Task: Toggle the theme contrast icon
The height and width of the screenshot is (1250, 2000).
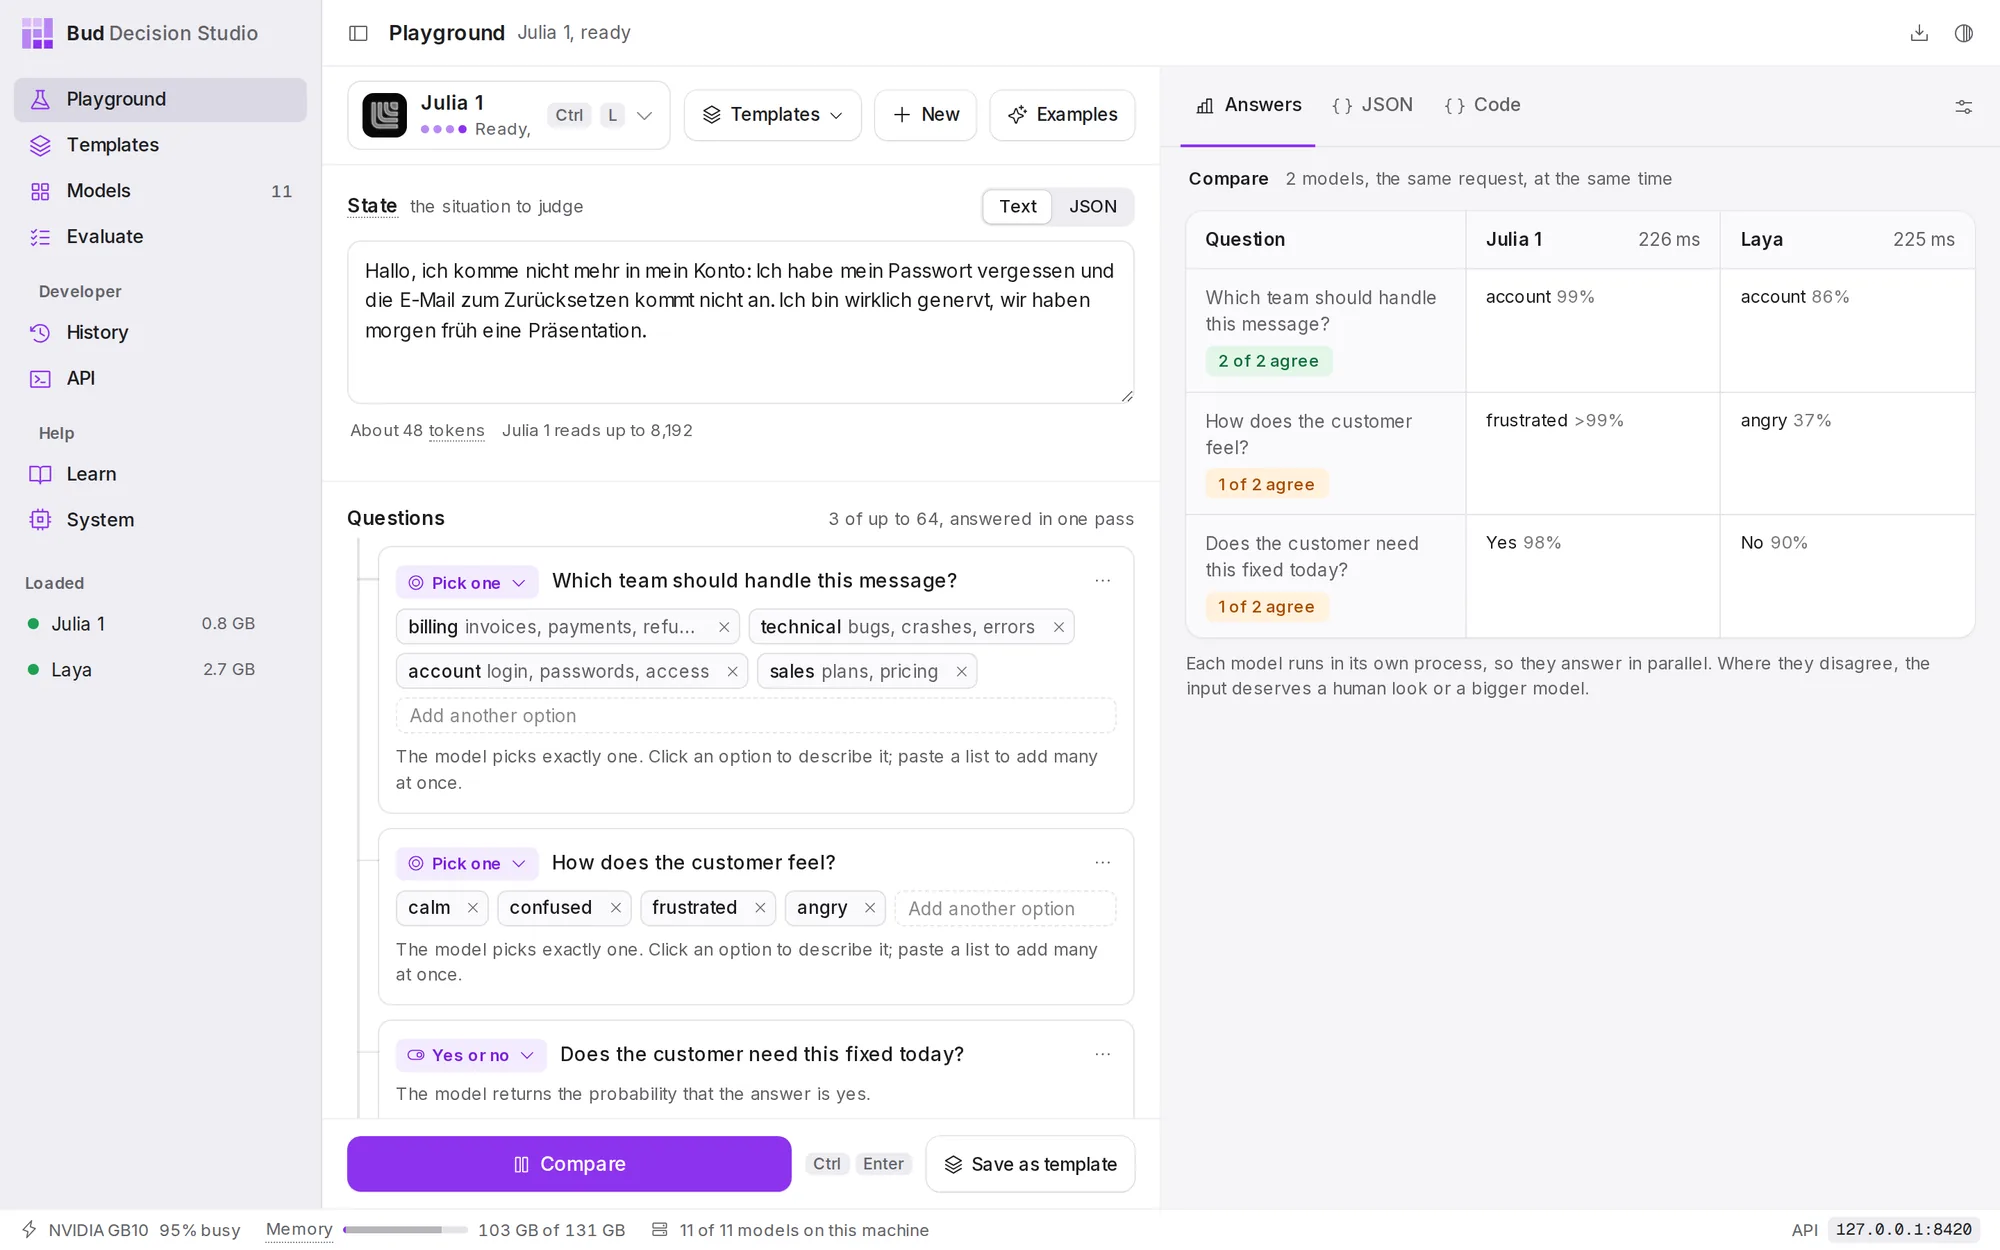Action: tap(1964, 33)
